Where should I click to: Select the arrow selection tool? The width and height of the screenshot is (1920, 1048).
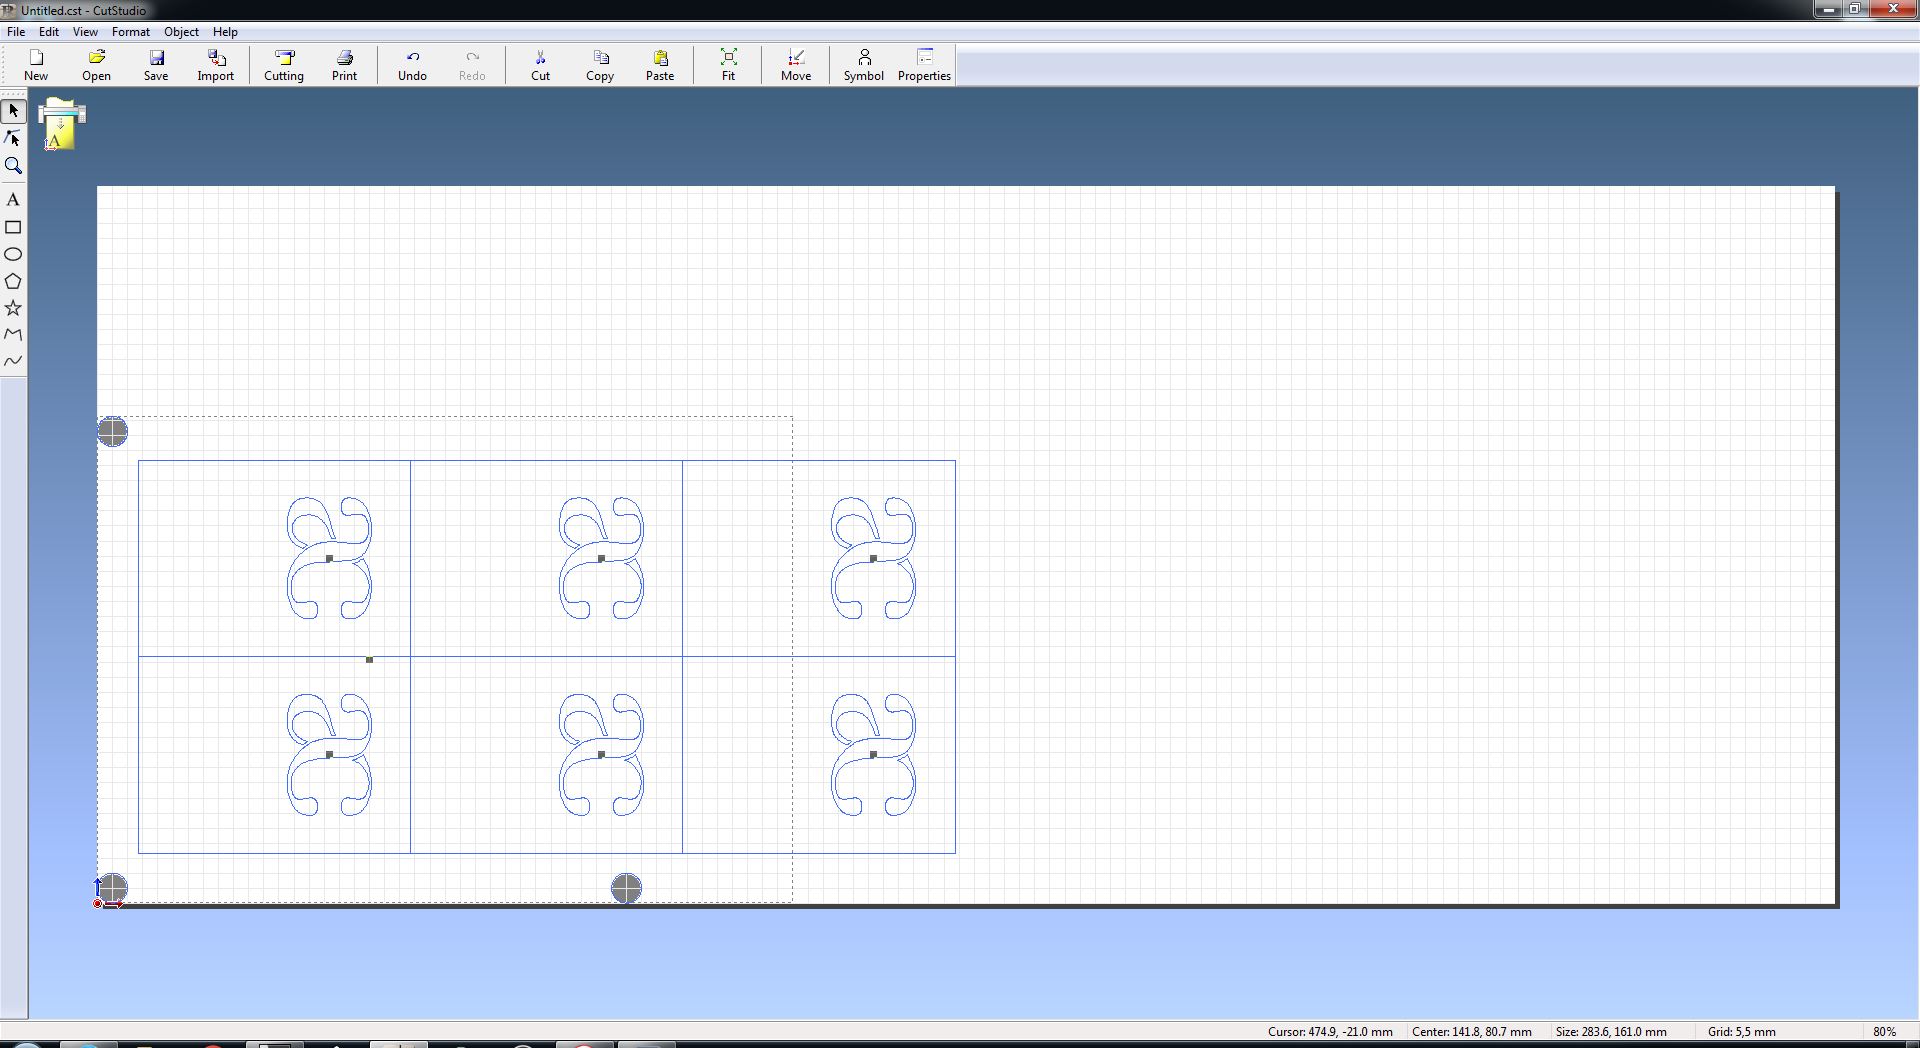pyautogui.click(x=13, y=111)
